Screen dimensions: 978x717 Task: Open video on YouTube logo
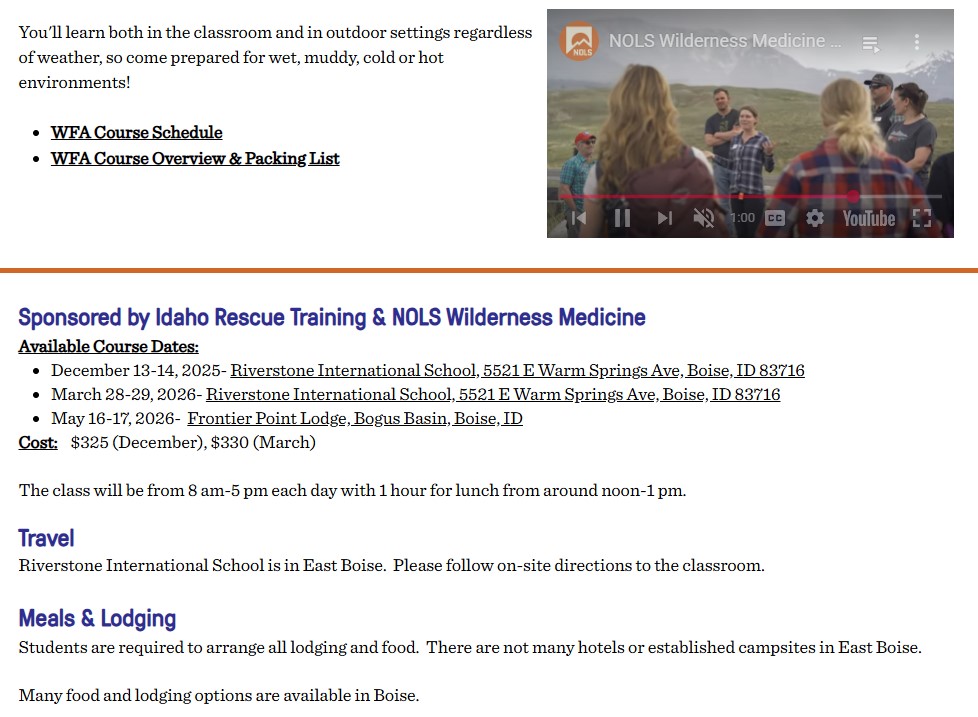click(868, 218)
